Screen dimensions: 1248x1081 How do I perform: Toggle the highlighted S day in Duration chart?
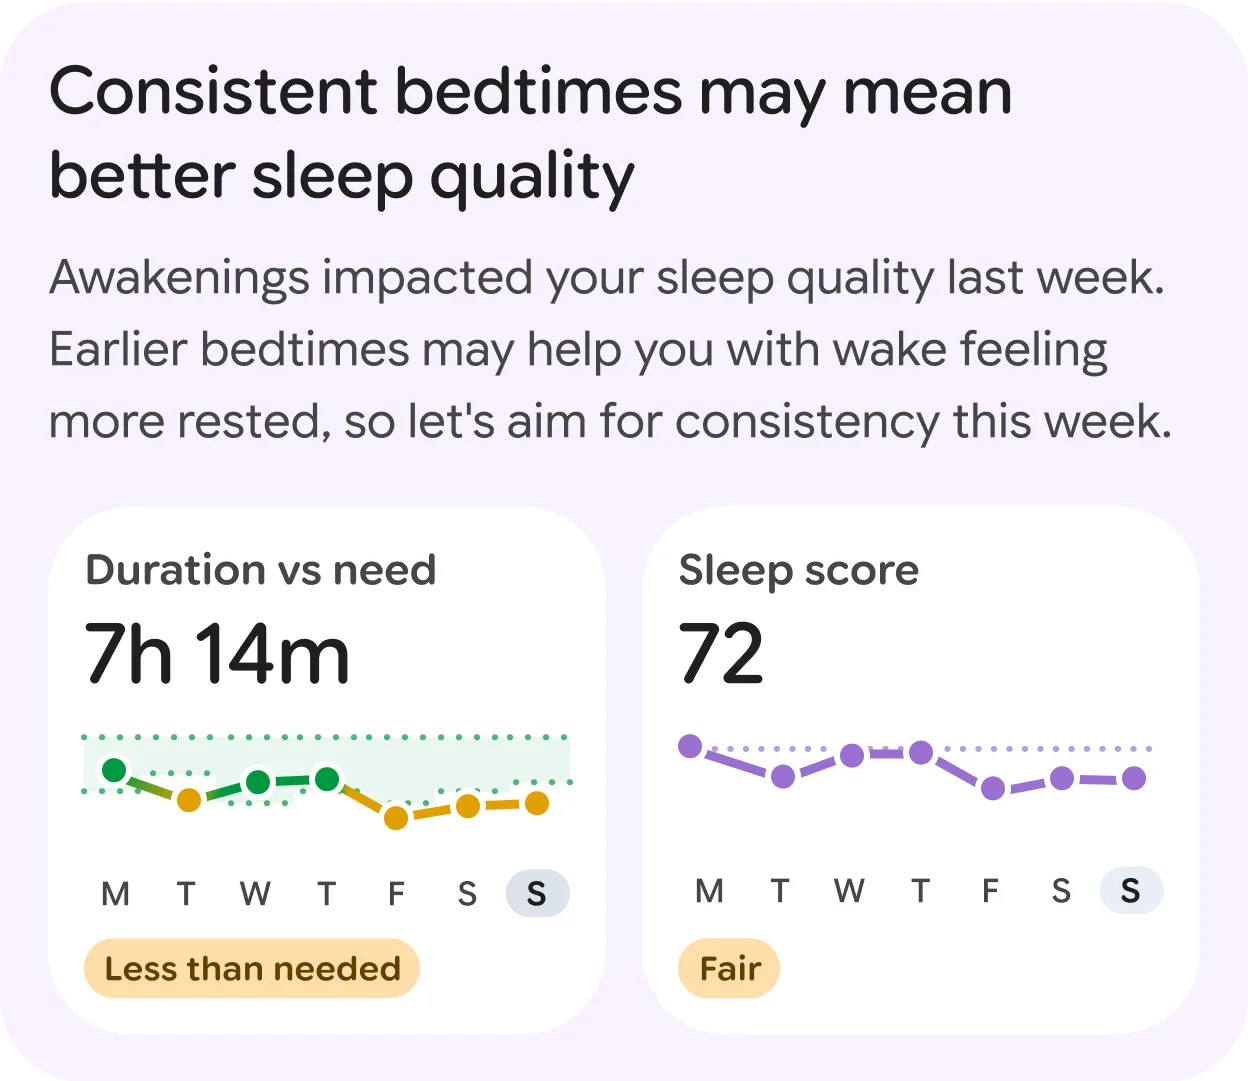537,893
